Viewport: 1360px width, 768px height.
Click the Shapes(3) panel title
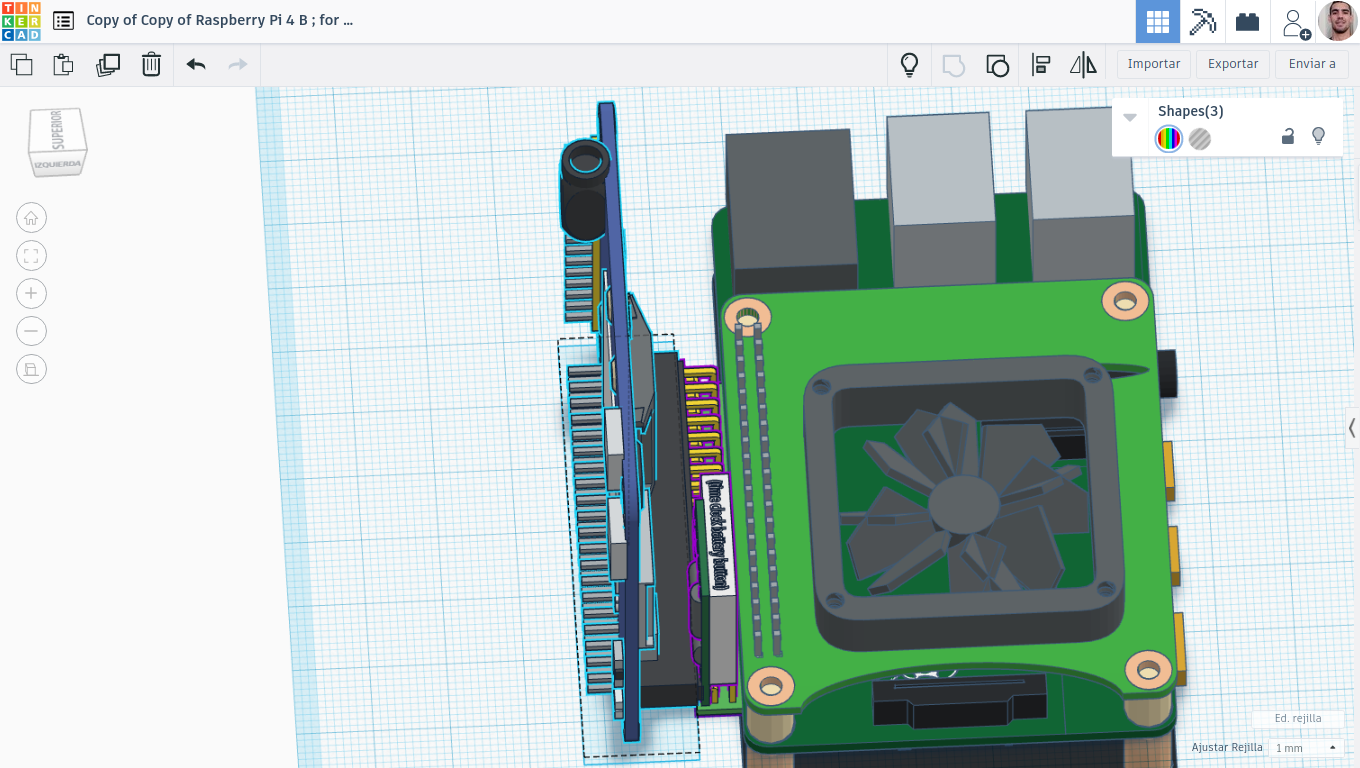click(x=1190, y=111)
